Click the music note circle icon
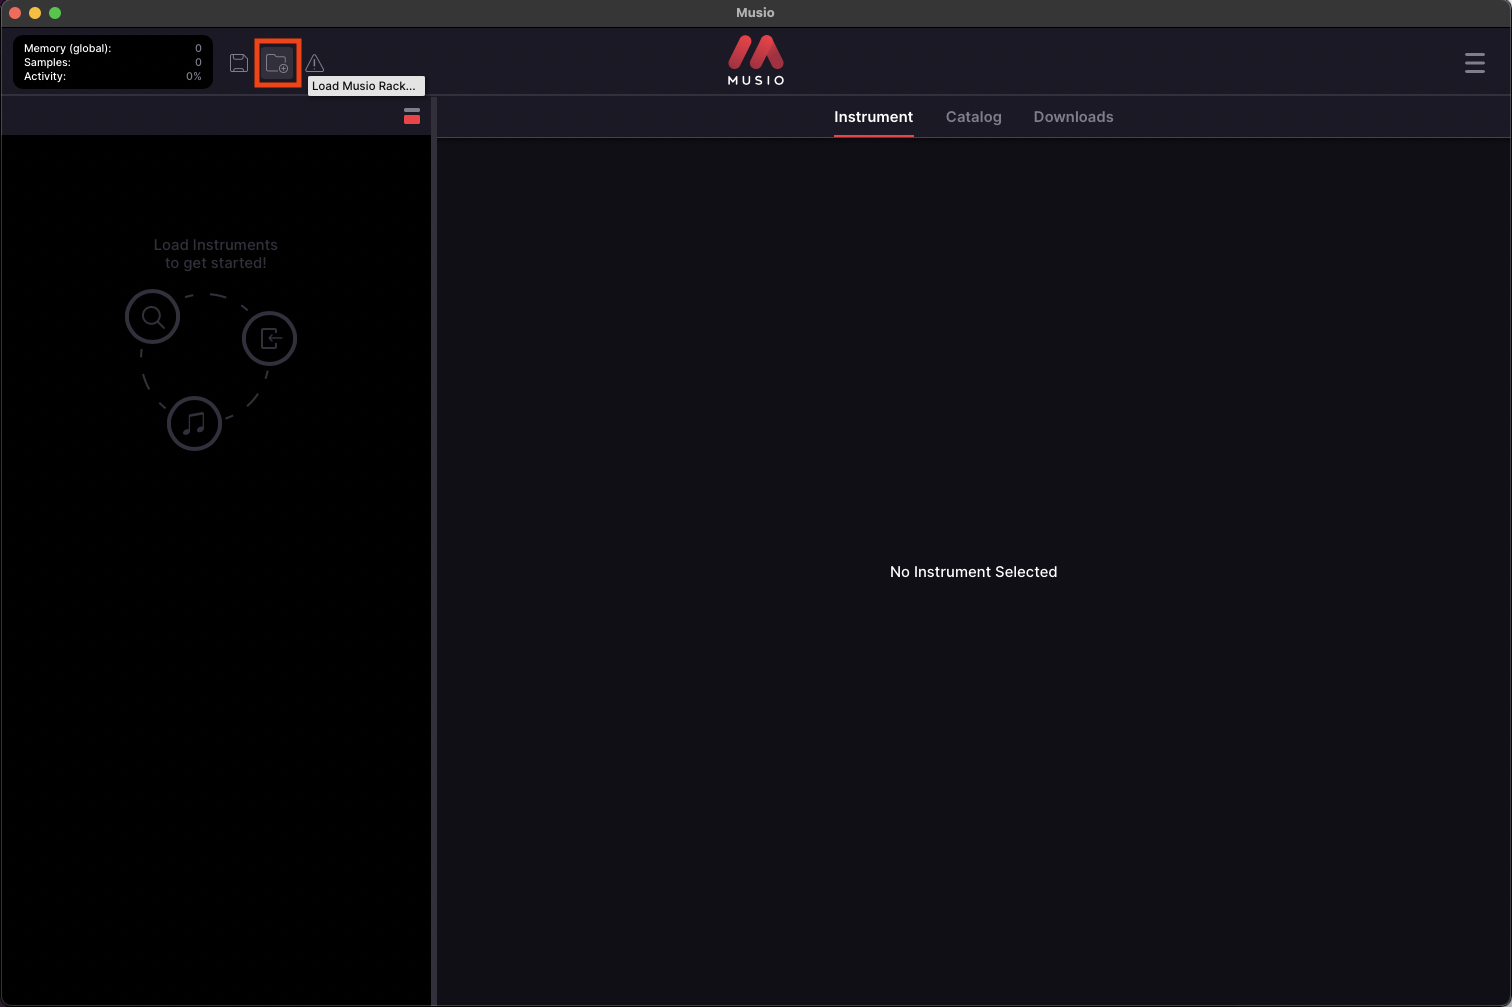The width and height of the screenshot is (1512, 1007). coord(194,423)
